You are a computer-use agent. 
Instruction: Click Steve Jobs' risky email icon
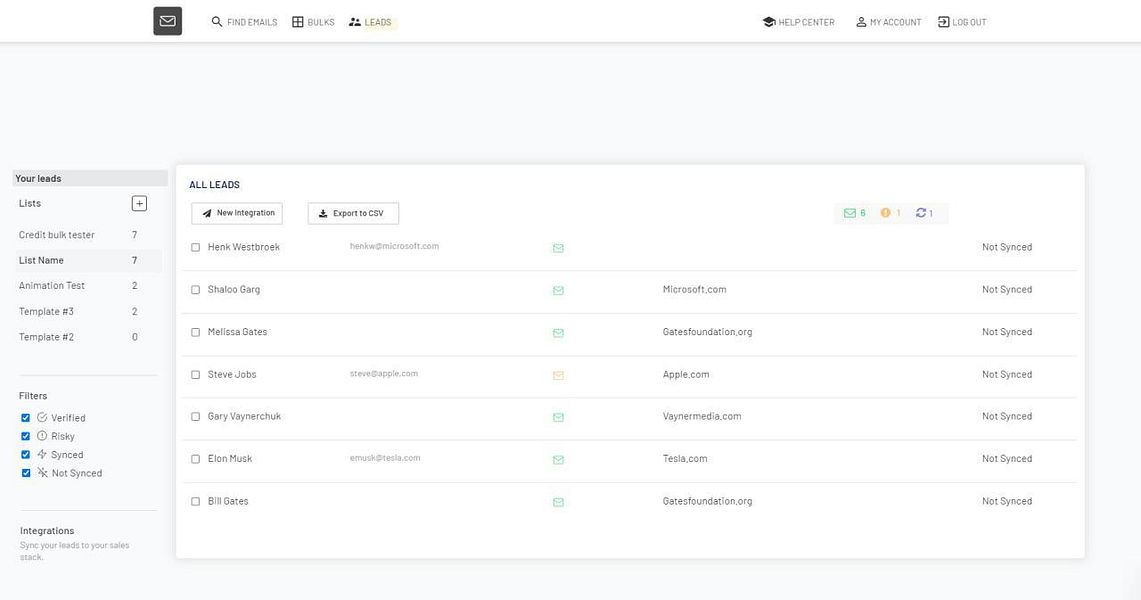coord(558,375)
